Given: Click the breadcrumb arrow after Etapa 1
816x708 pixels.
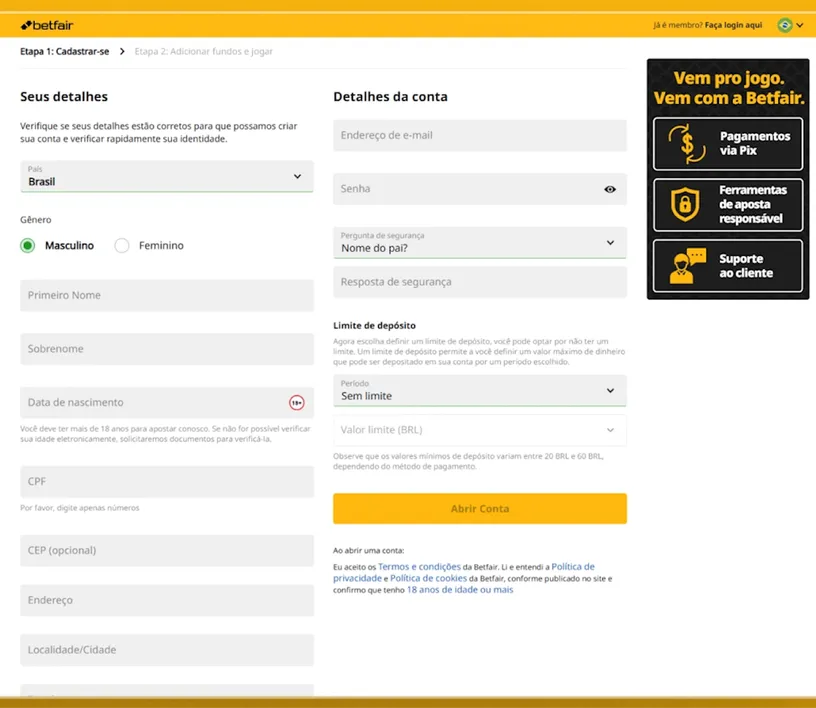Looking at the screenshot, I should point(122,51).
